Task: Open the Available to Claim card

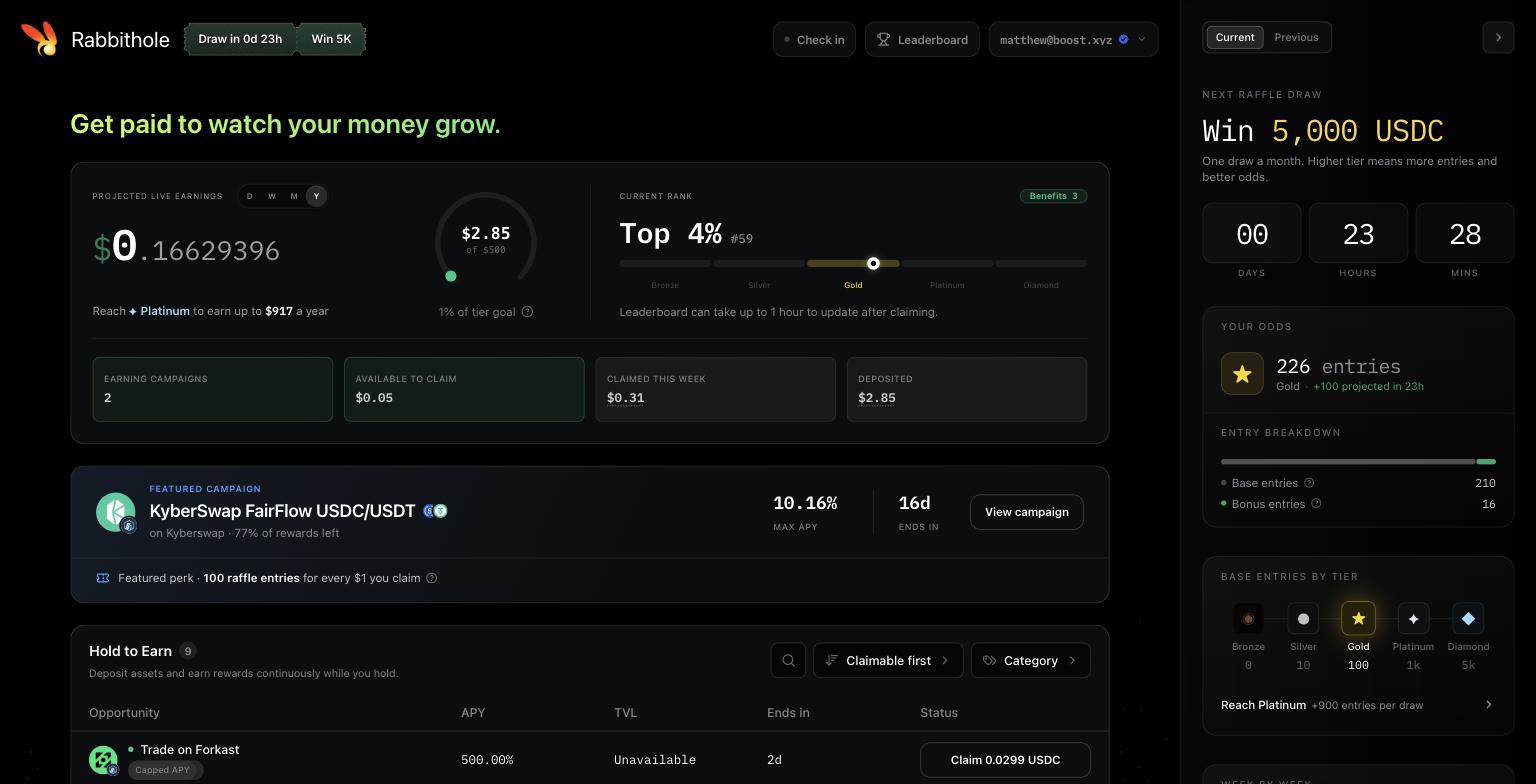Action: 464,389
